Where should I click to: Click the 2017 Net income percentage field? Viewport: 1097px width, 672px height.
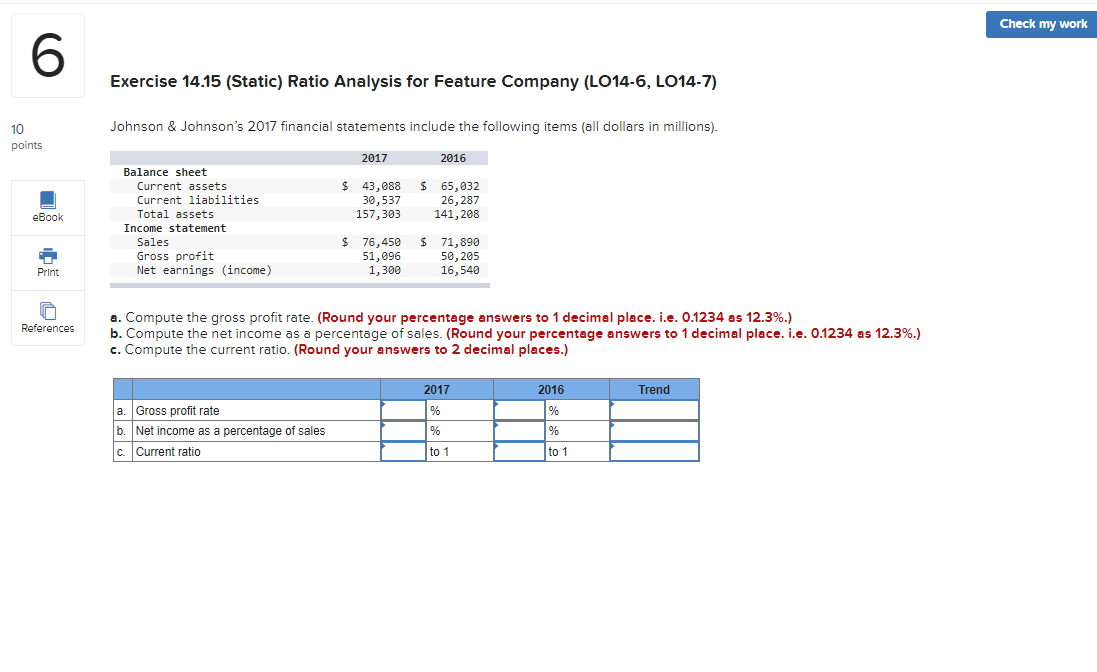[405, 430]
